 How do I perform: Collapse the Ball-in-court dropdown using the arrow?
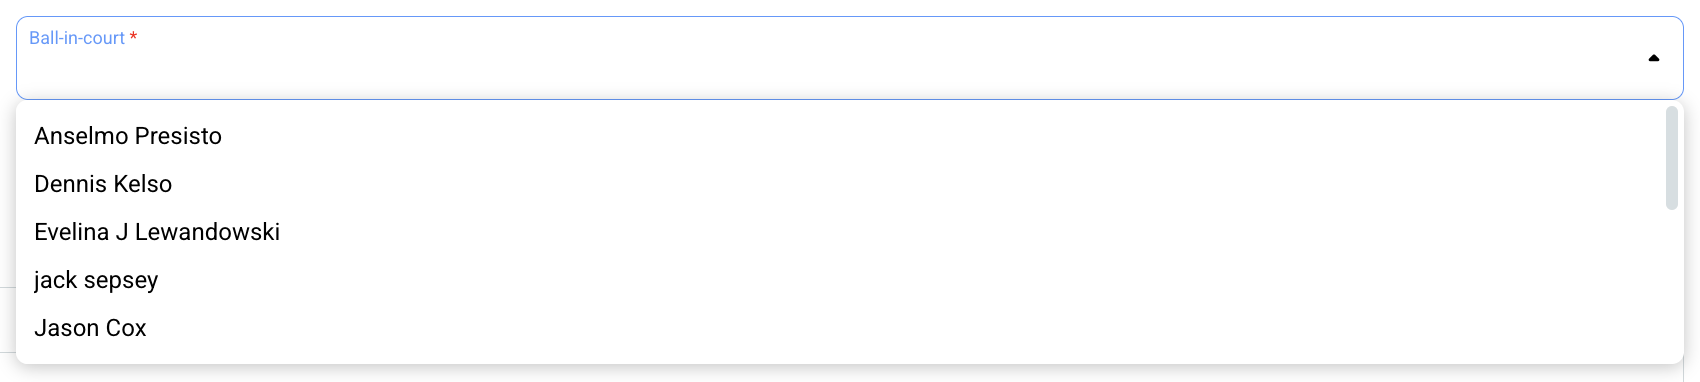[x=1654, y=58]
